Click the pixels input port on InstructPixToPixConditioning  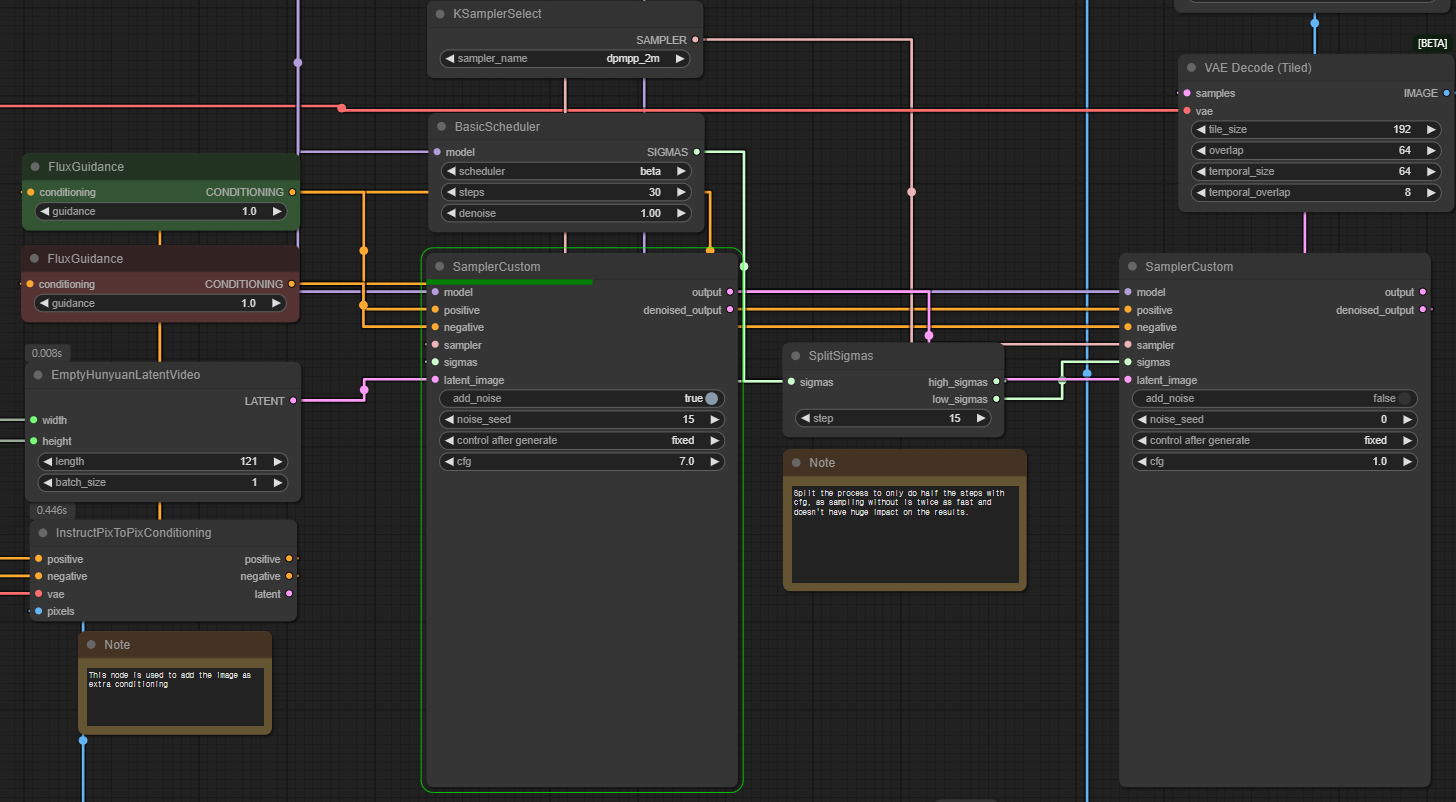click(x=38, y=611)
